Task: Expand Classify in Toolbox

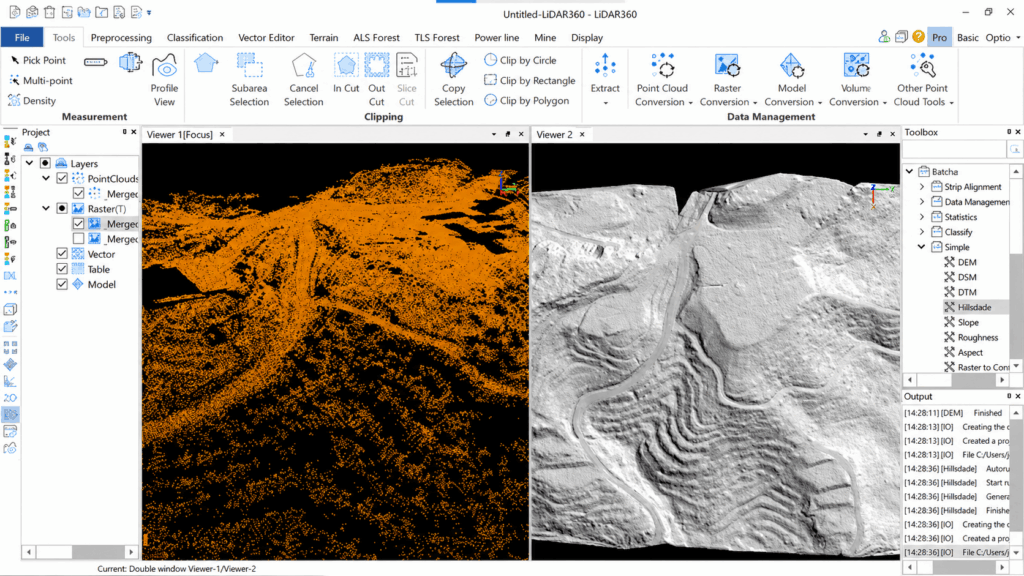Action: point(922,232)
